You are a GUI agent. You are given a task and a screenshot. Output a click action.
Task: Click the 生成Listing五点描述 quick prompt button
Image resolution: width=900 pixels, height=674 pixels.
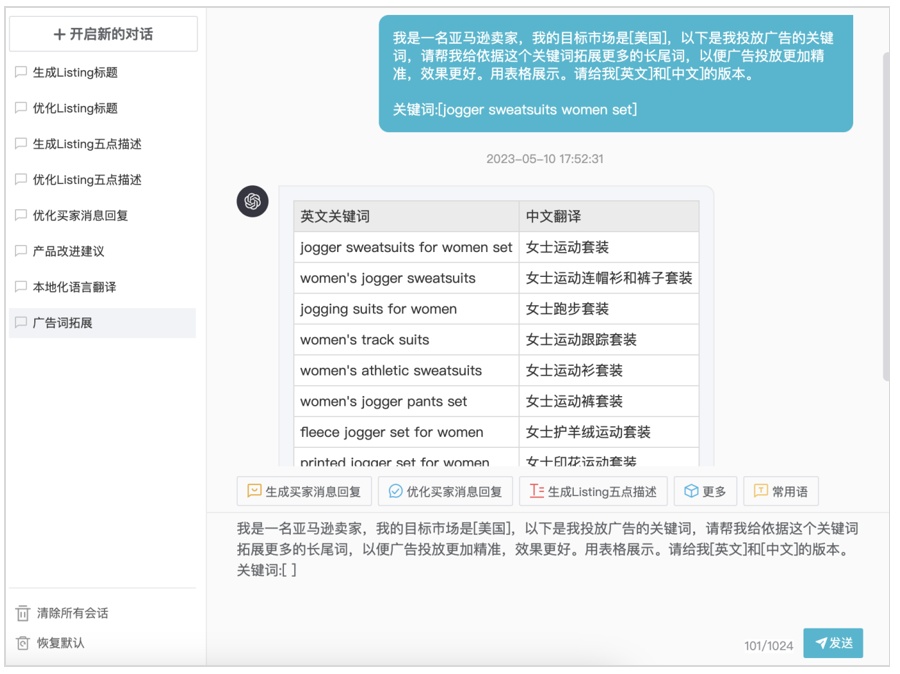point(593,491)
